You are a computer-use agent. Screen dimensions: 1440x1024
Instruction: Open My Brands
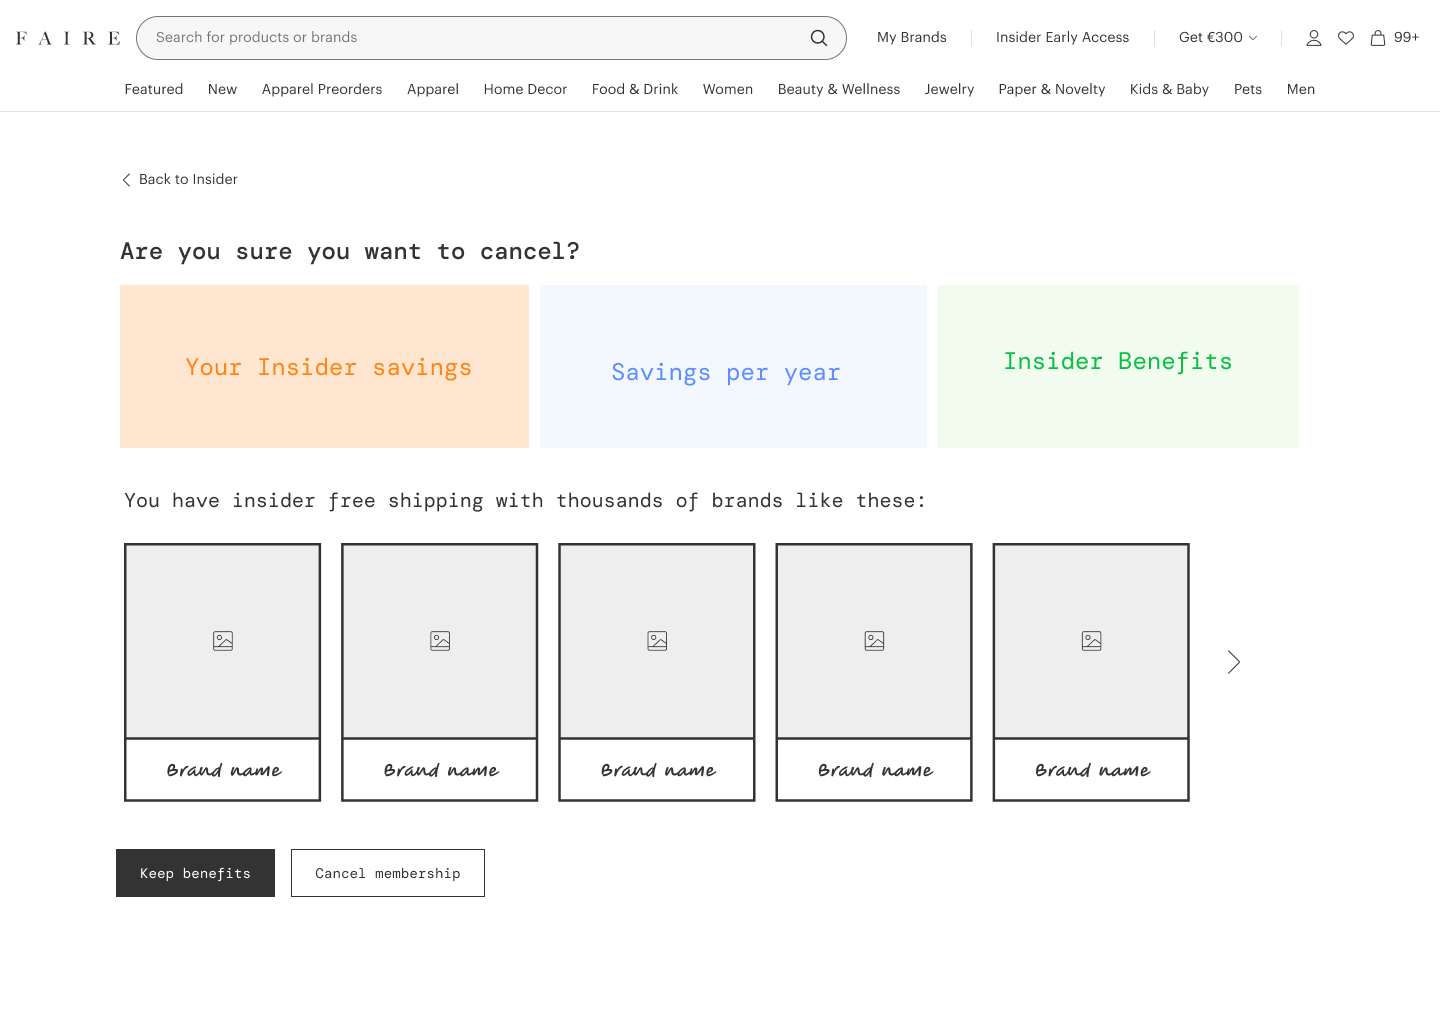[912, 37]
